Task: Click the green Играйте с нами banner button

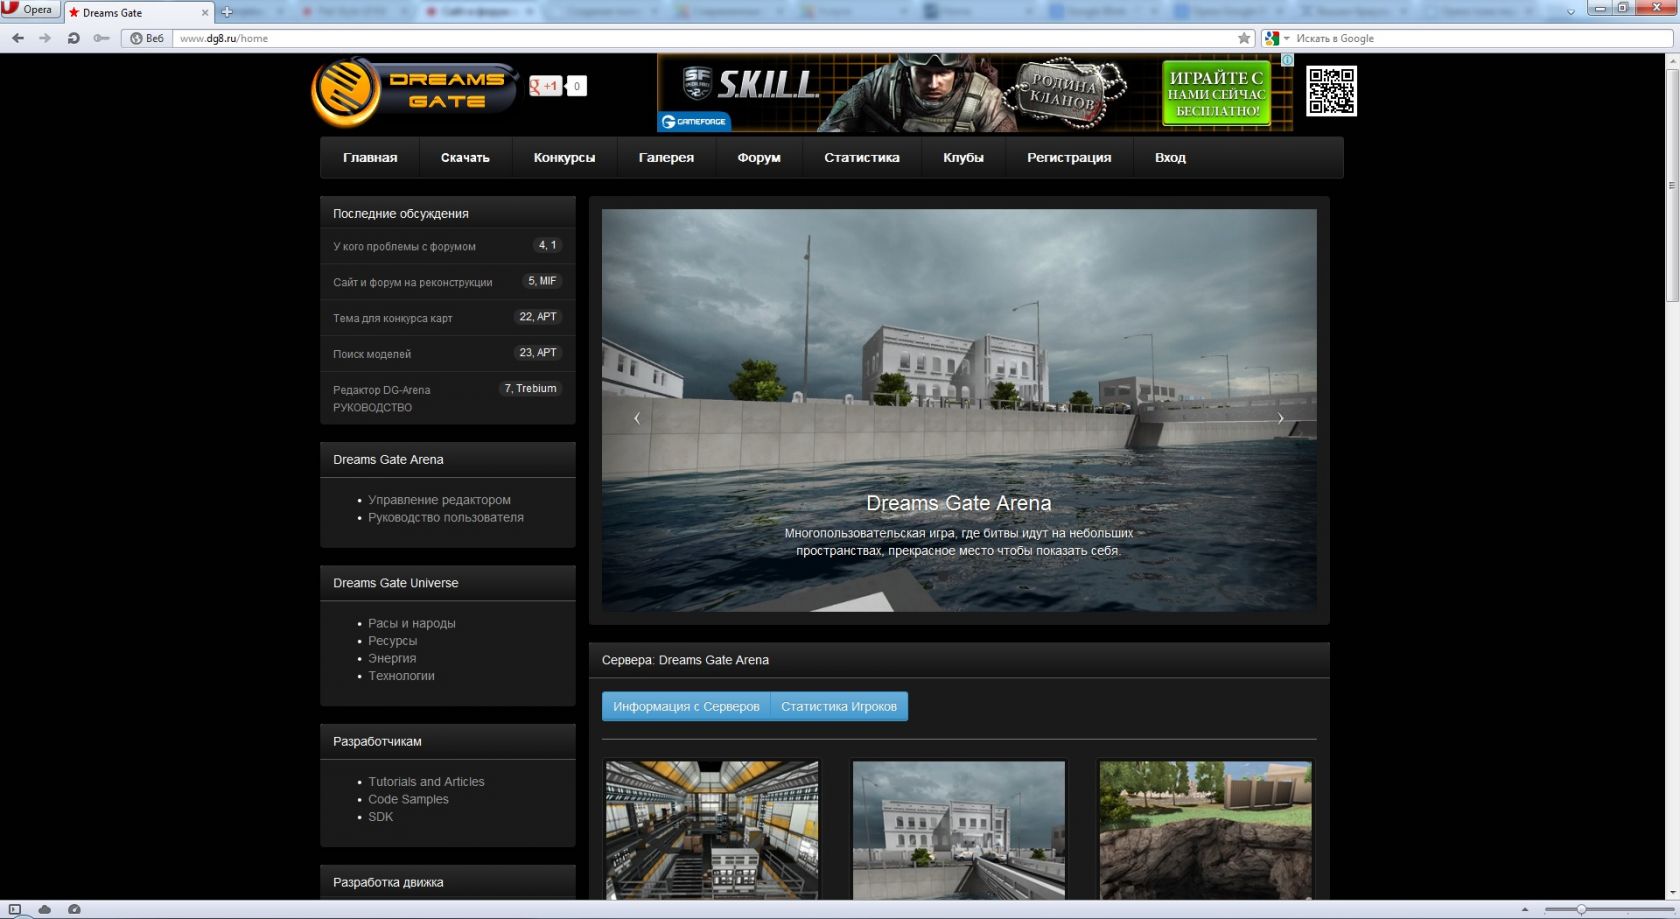Action: 1217,93
